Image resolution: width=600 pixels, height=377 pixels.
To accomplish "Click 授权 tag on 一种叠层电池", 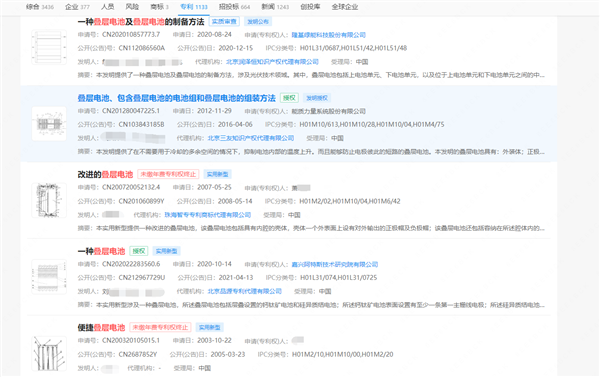I will pyautogui.click(x=139, y=251).
